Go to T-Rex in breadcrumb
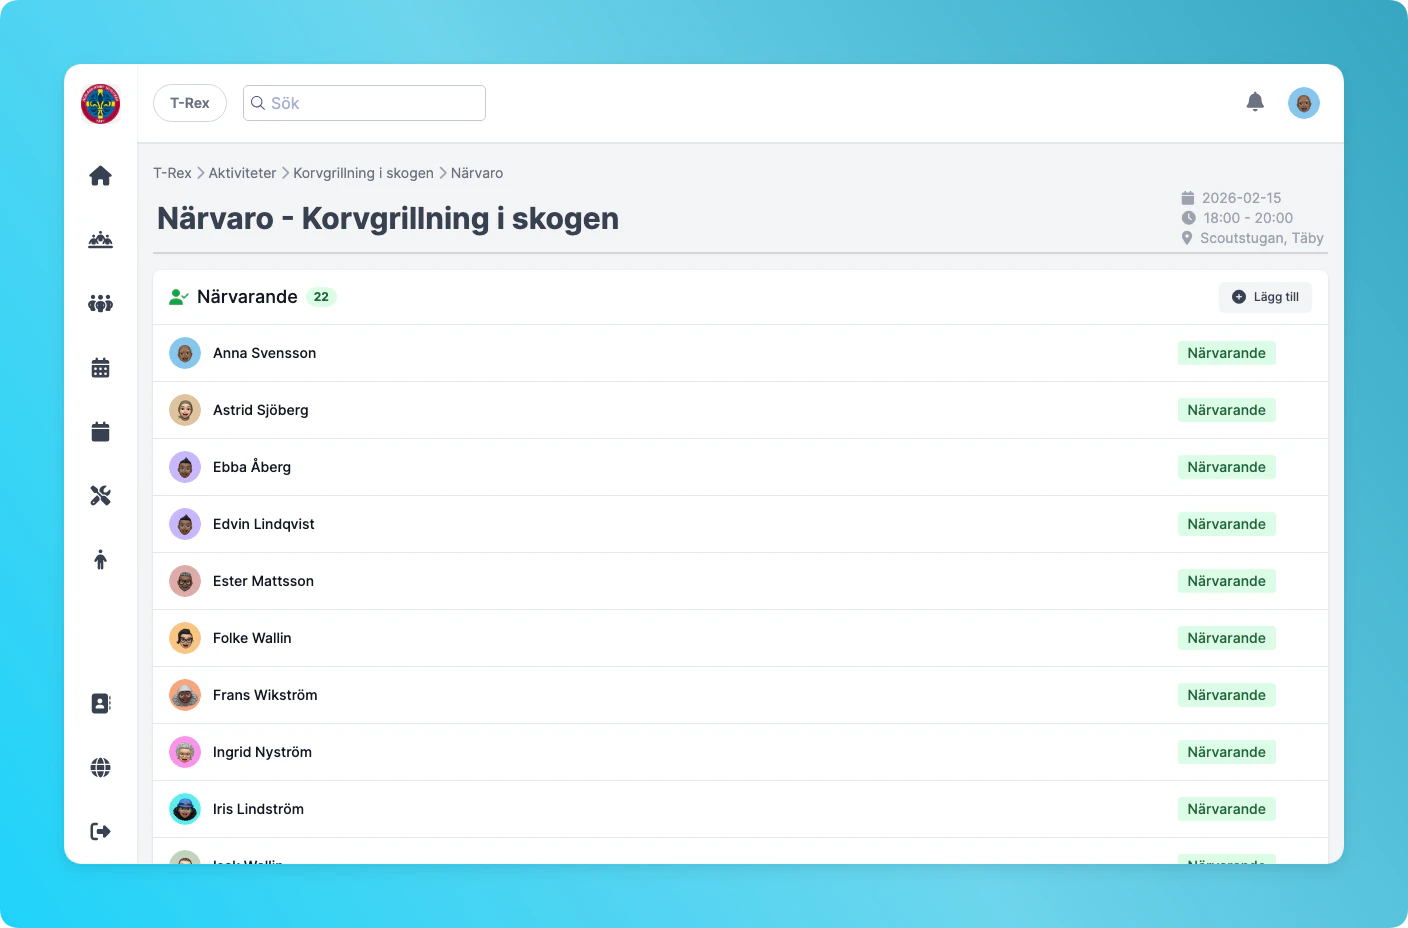The width and height of the screenshot is (1408, 928). [x=172, y=173]
